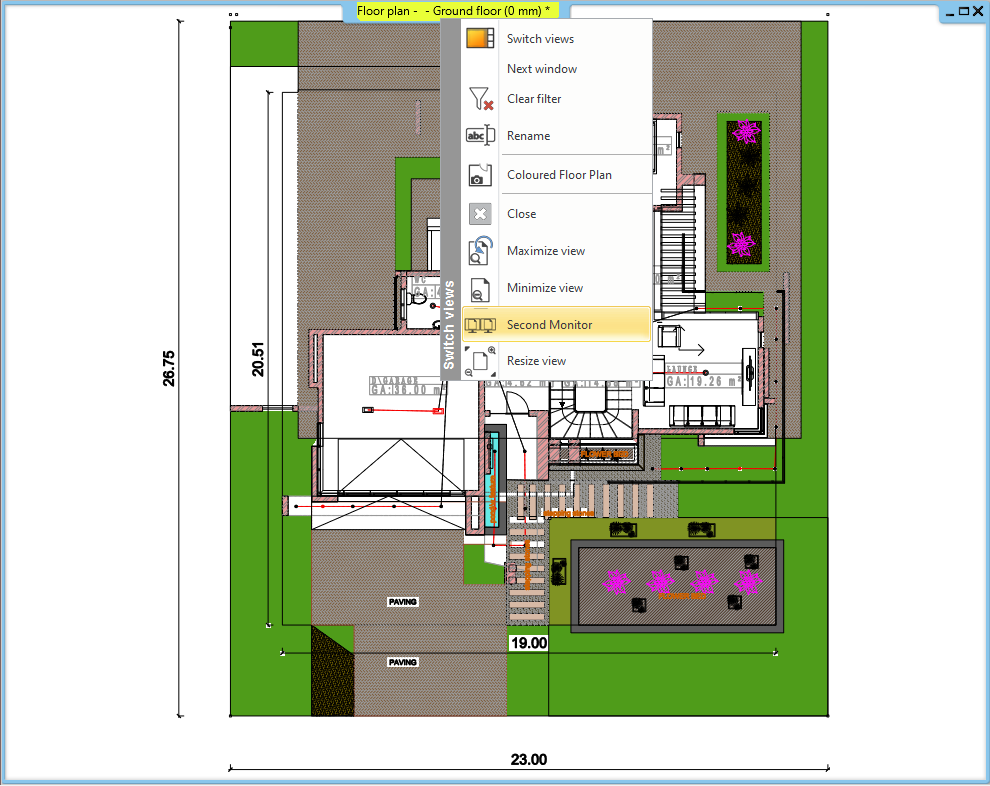Click the Maximize view icon
990x786 pixels.
480,251
